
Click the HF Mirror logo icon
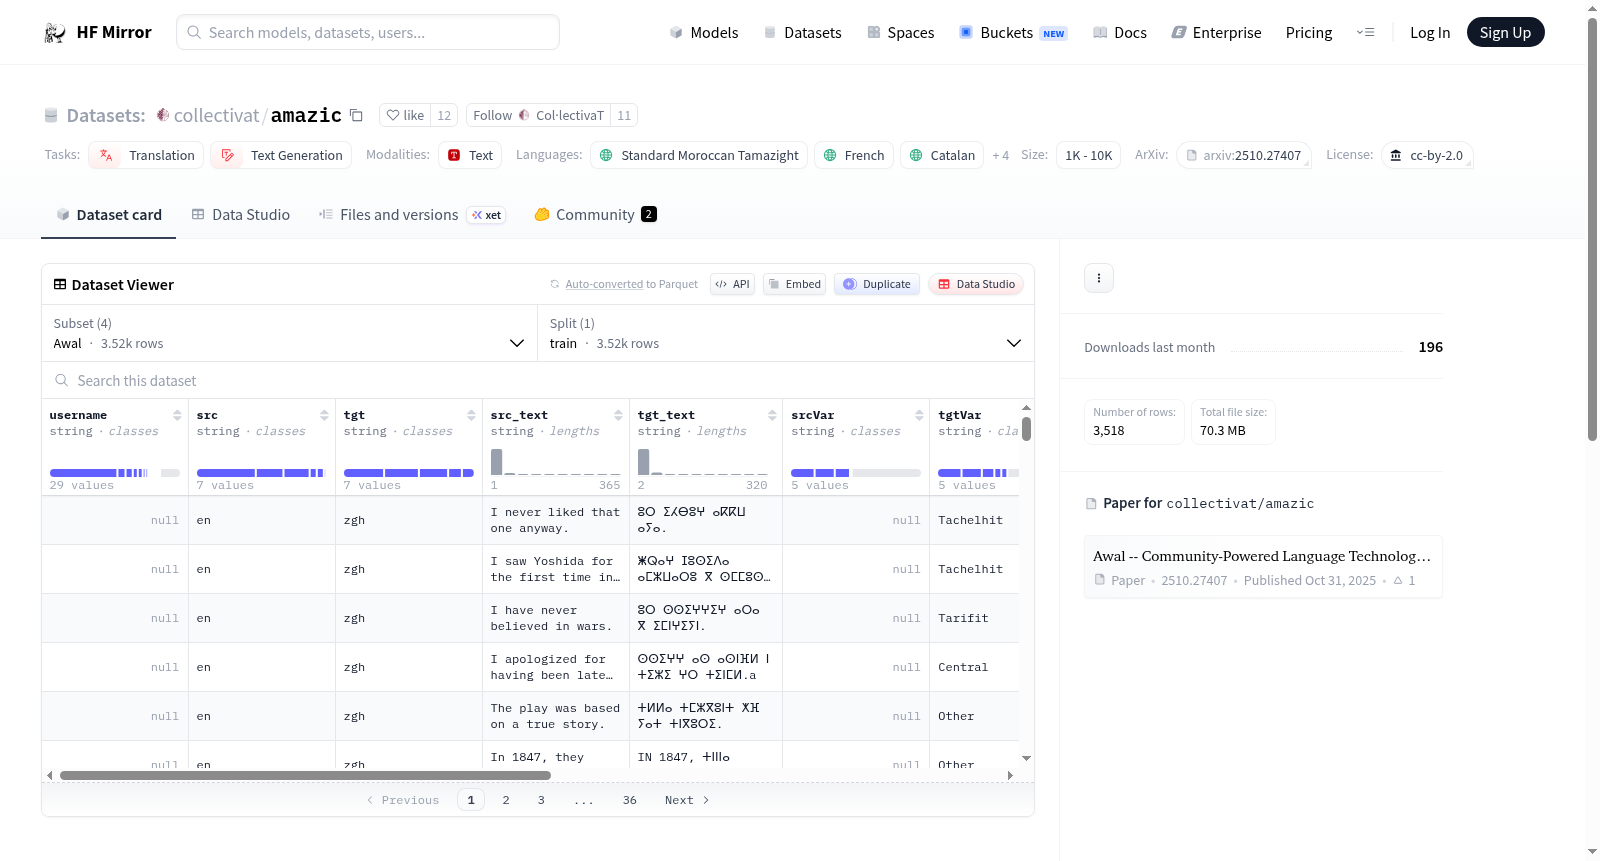coord(55,33)
